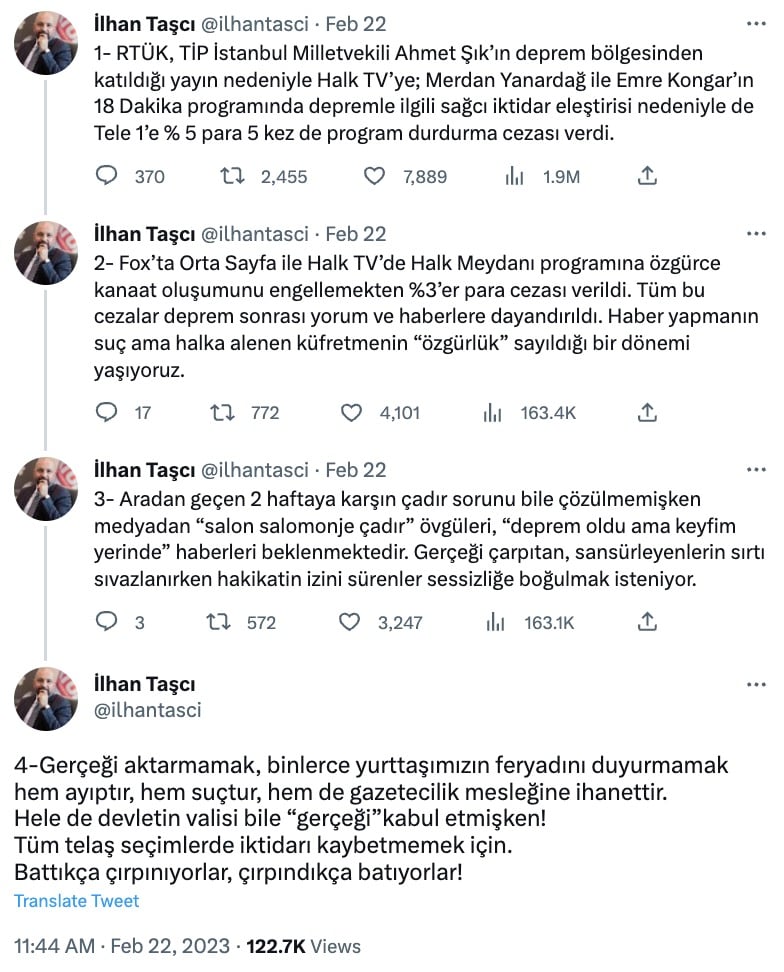784x972 pixels.
Task: Like the first tweet with 7,889 likes
Action: click(374, 176)
